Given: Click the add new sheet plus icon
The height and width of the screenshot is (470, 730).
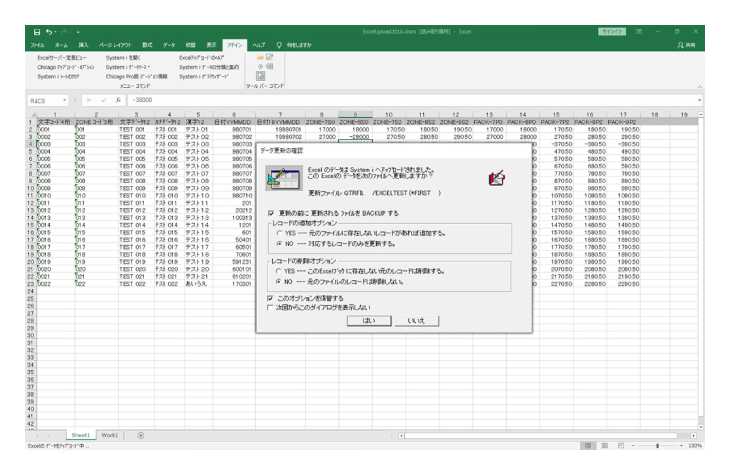Looking at the screenshot, I should pyautogui.click(x=141, y=436).
